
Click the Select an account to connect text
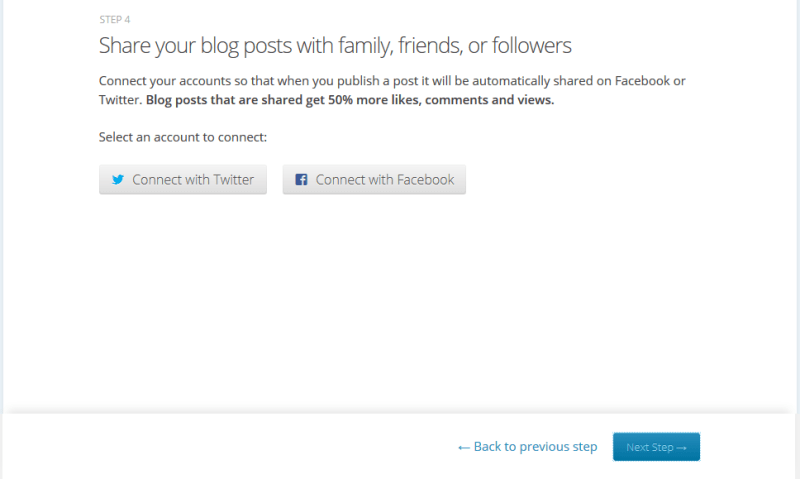[x=183, y=136]
